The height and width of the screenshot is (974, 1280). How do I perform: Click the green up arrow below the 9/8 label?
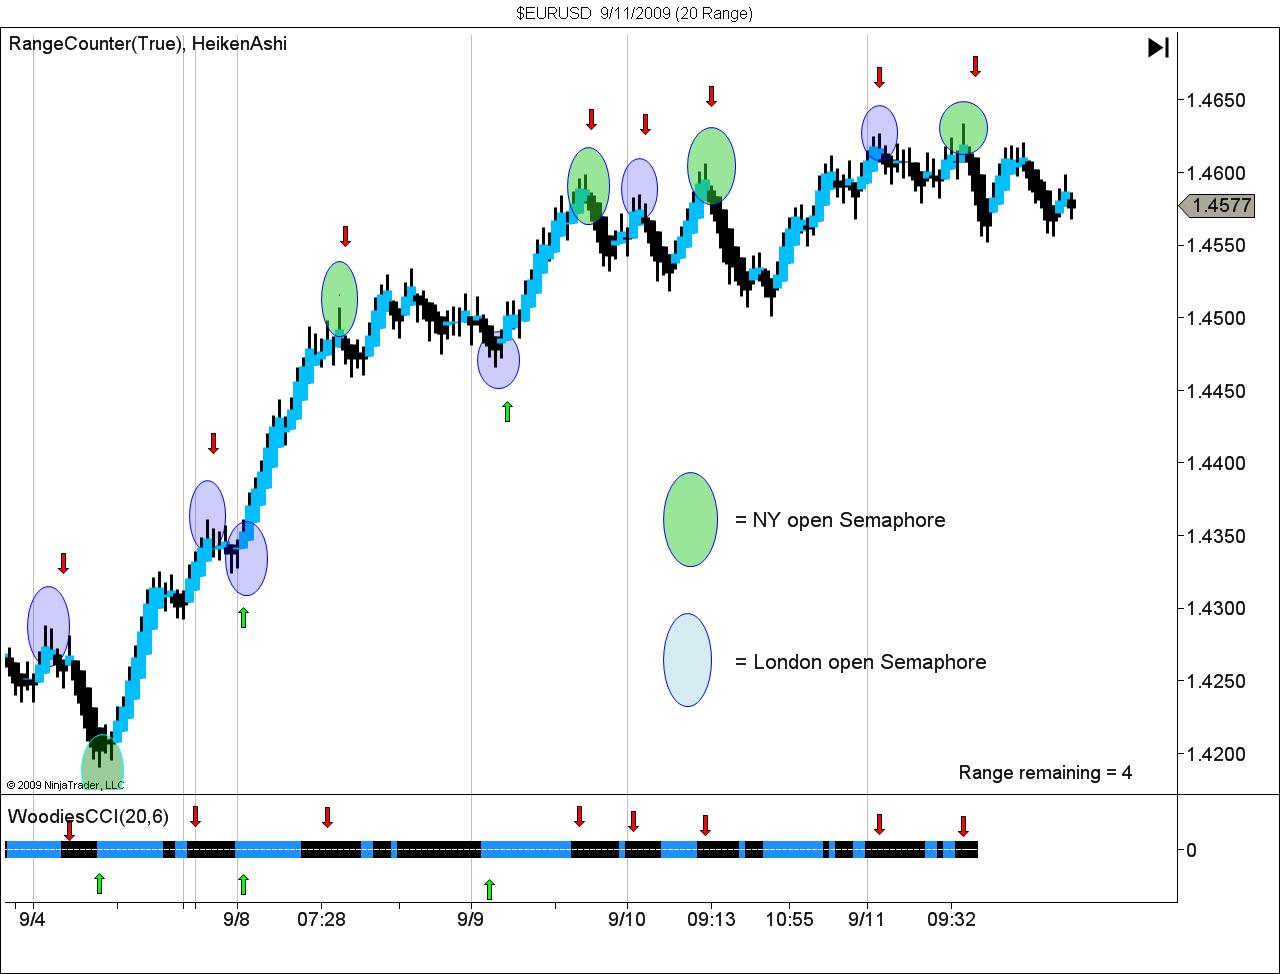243,617
